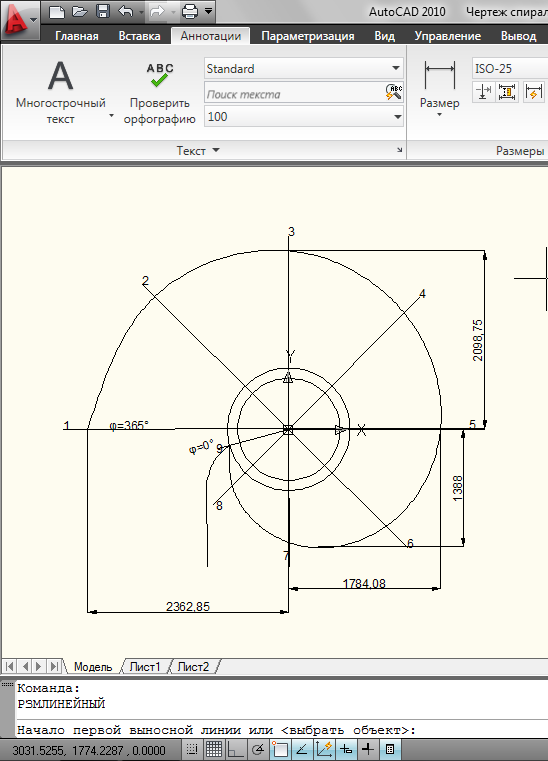The width and height of the screenshot is (548, 761).
Task: Toggle Object snap in status bar
Action: point(280,750)
